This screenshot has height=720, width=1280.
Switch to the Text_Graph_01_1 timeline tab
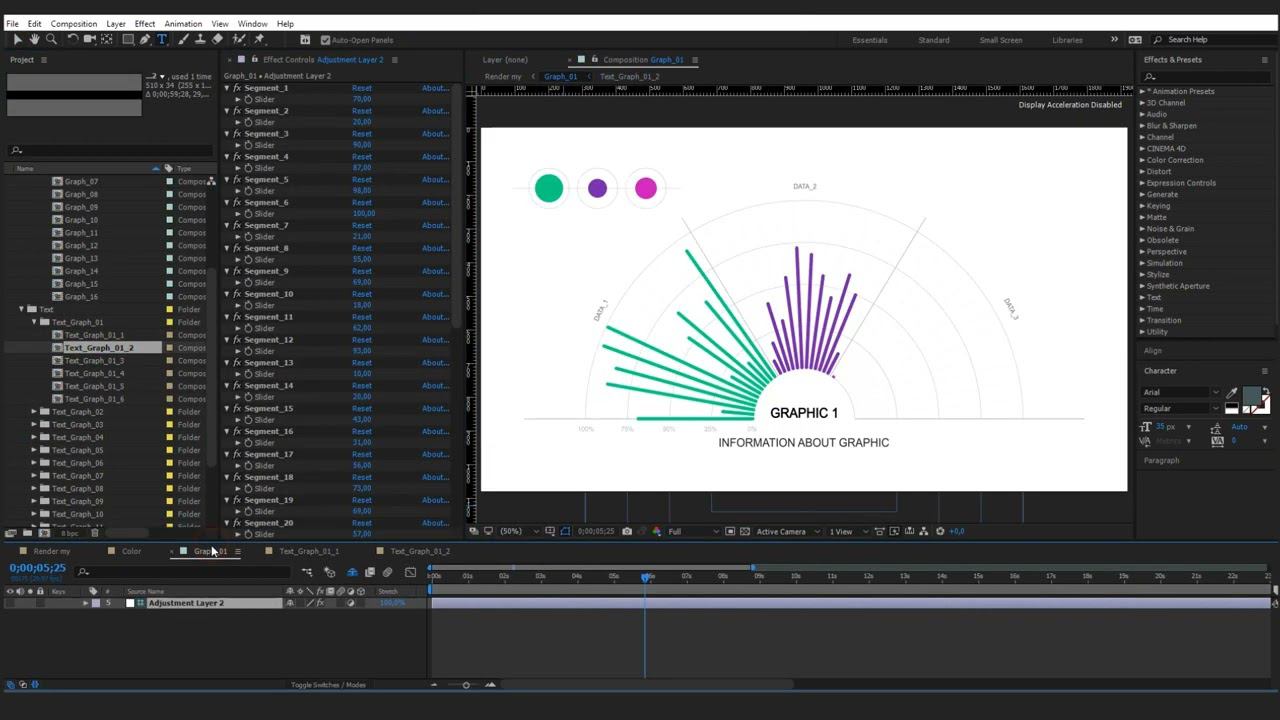(x=308, y=551)
